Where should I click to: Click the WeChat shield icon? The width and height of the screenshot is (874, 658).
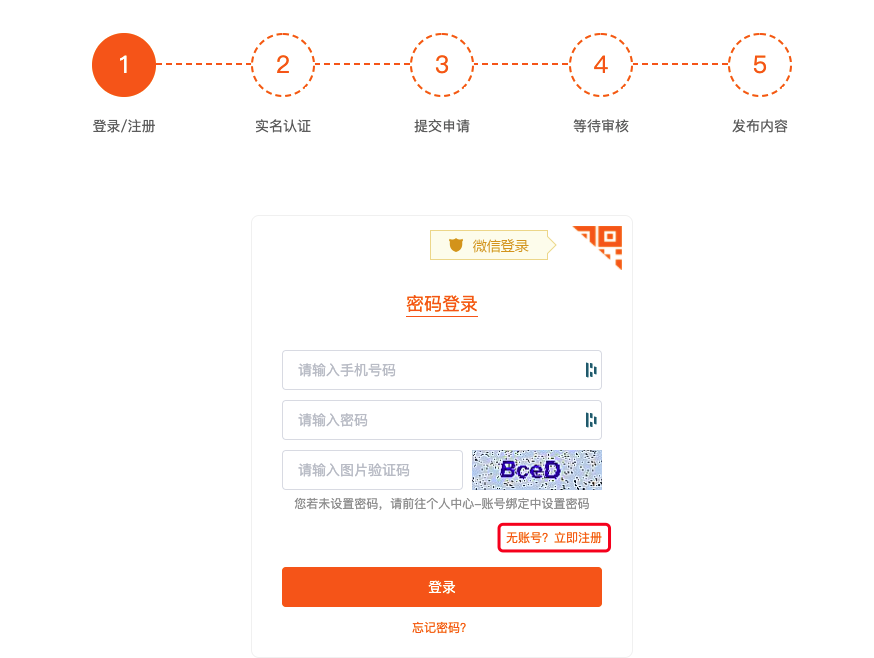456,245
